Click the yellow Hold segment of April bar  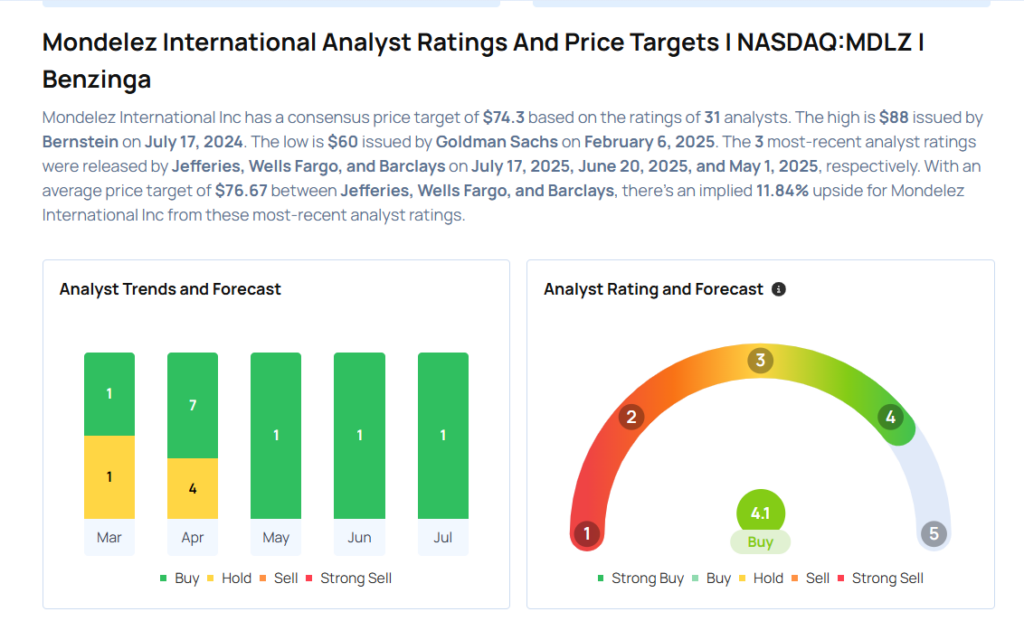193,488
